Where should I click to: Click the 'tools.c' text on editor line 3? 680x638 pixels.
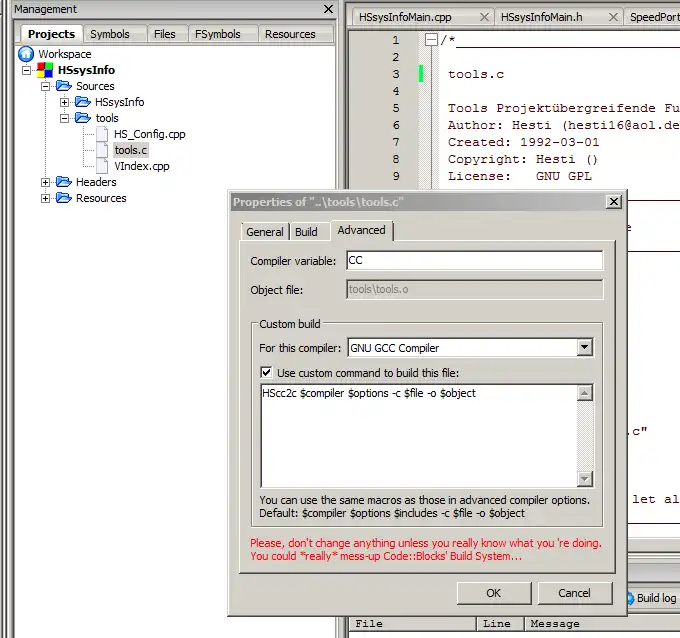(x=476, y=74)
